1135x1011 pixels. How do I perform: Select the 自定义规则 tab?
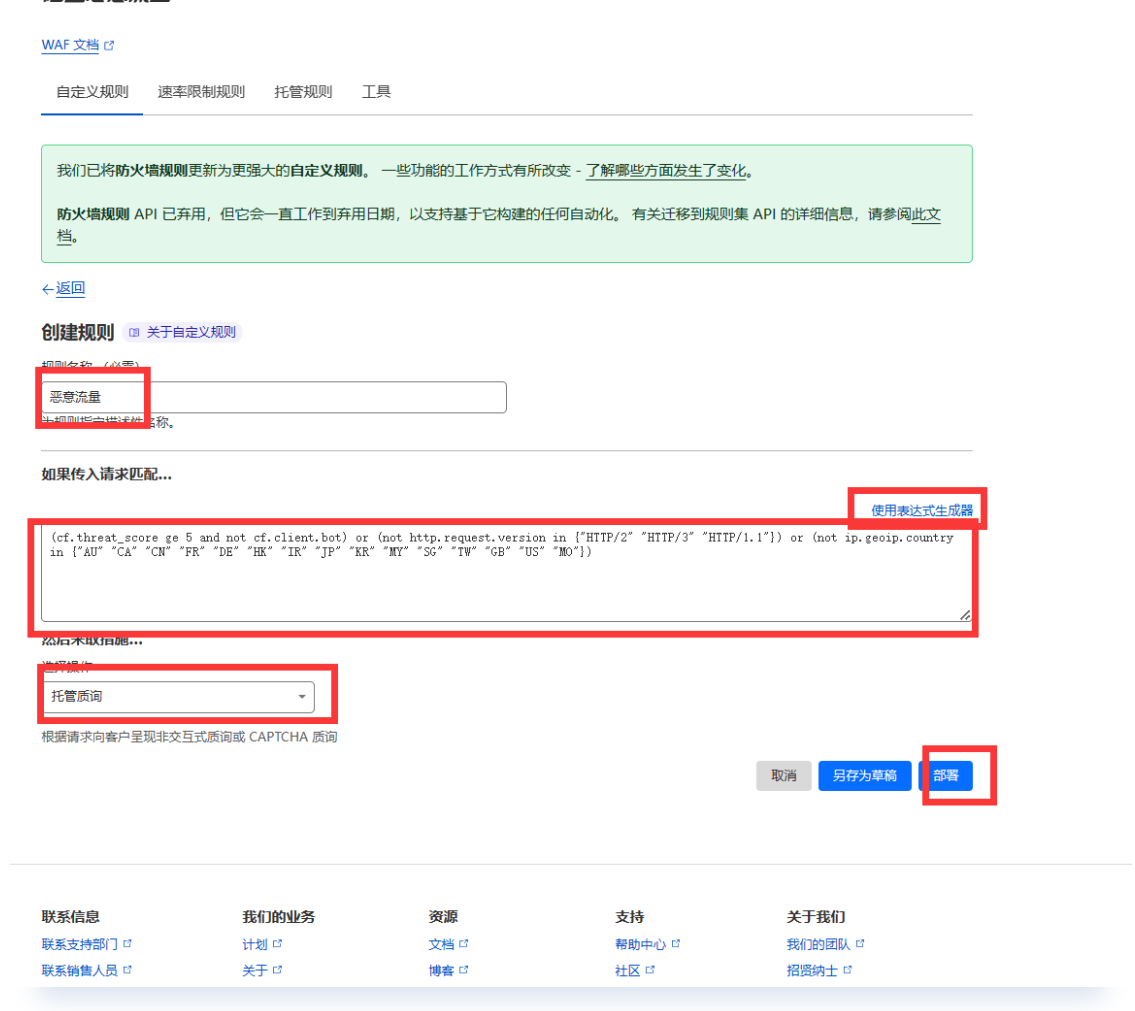92,92
